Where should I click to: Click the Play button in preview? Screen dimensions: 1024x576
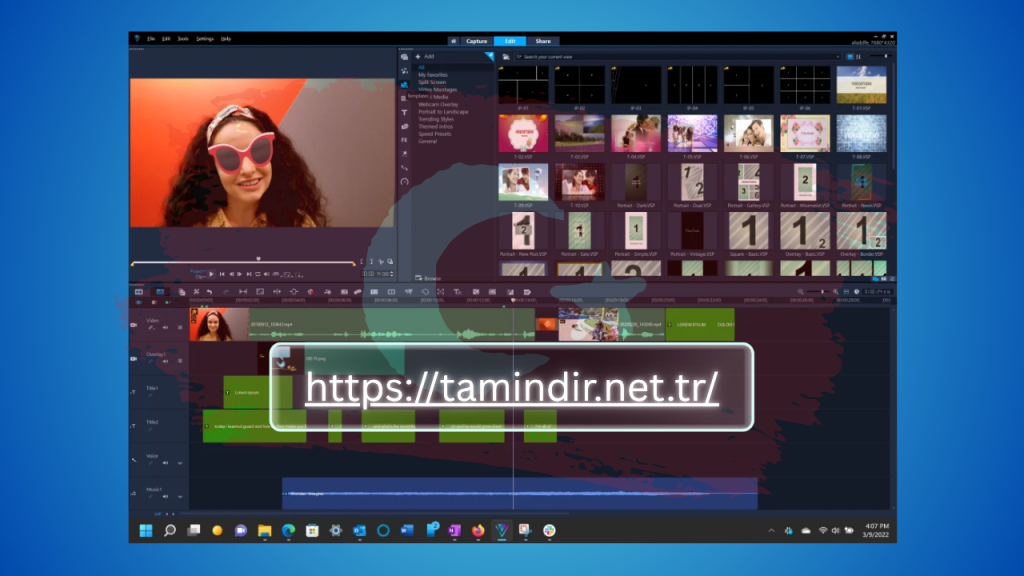(211, 274)
